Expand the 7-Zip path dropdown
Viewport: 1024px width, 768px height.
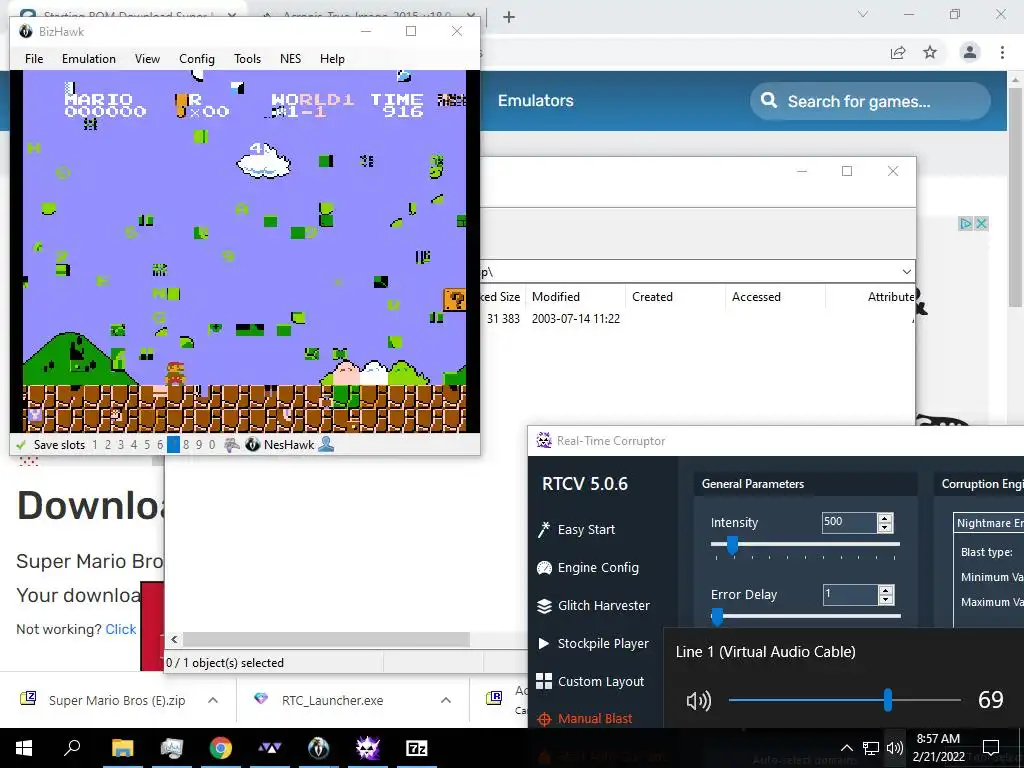[906, 272]
